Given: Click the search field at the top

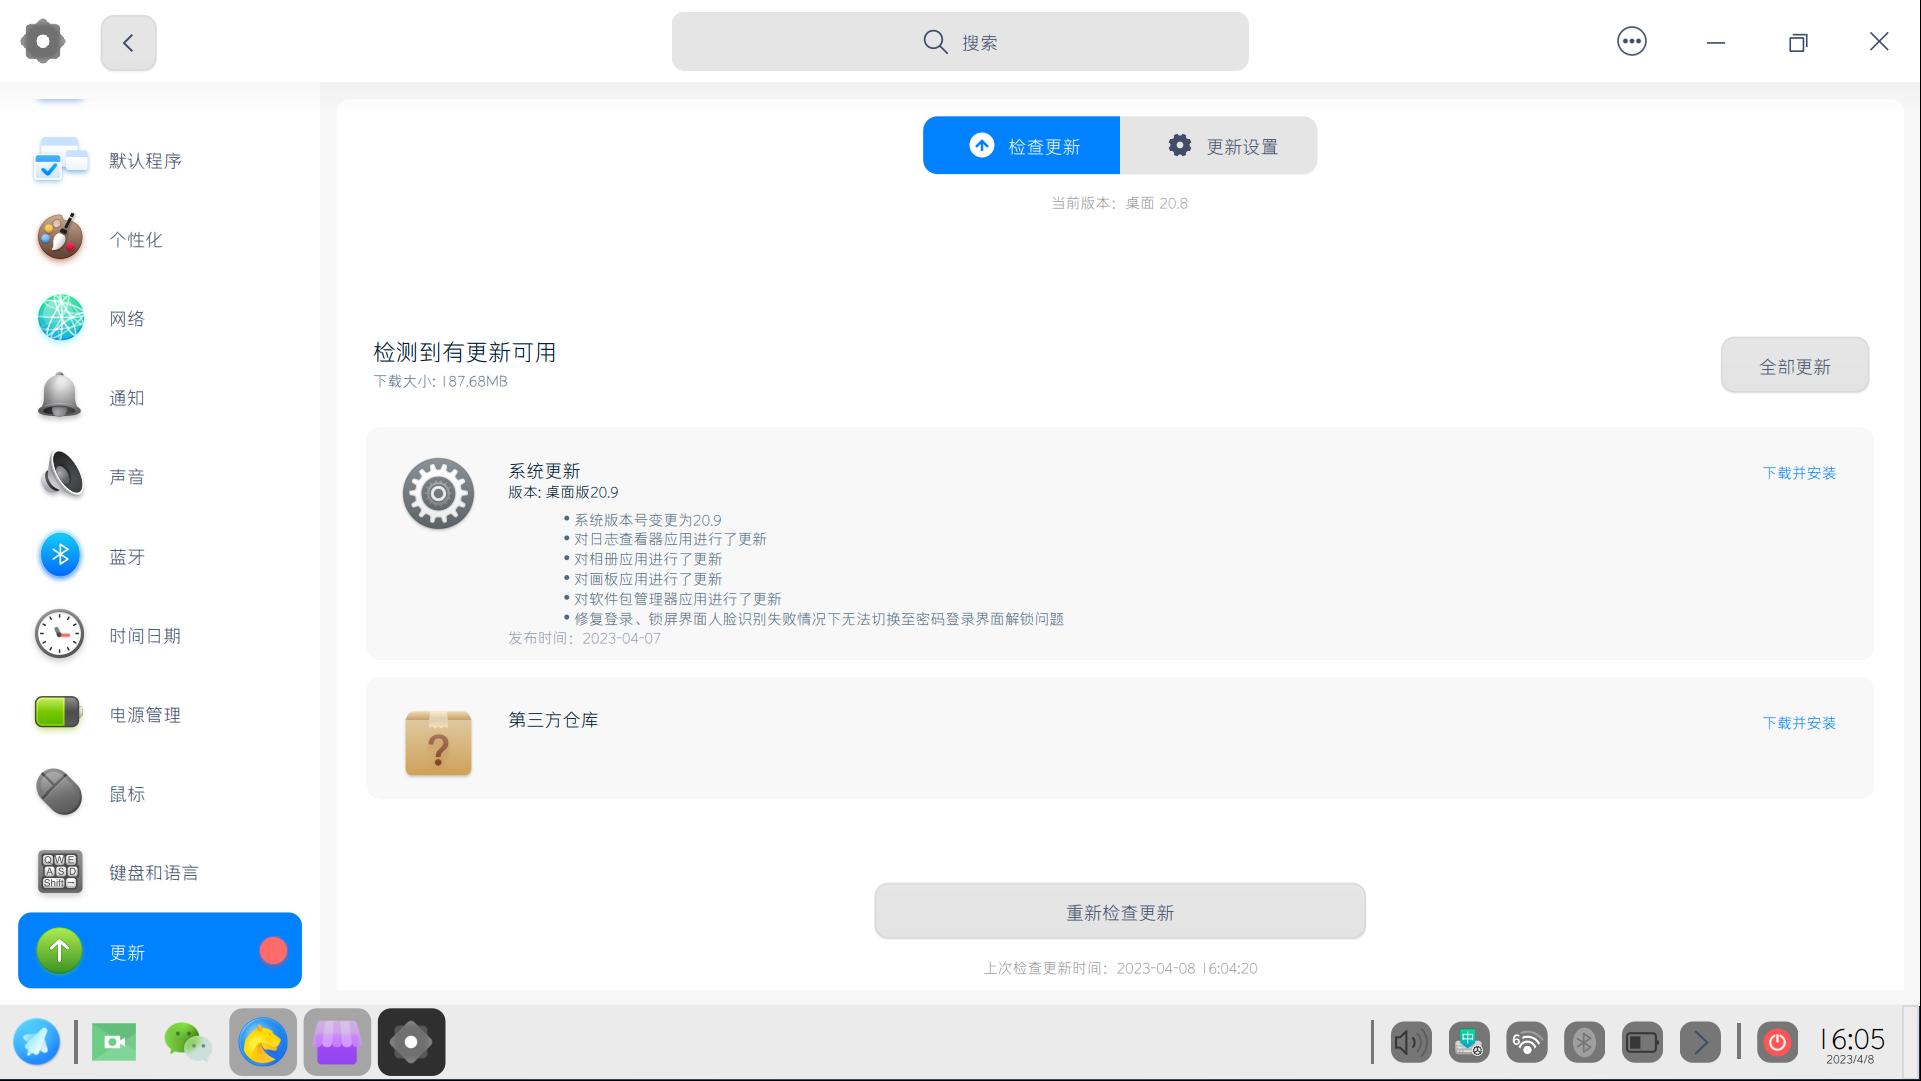Looking at the screenshot, I should 959,41.
